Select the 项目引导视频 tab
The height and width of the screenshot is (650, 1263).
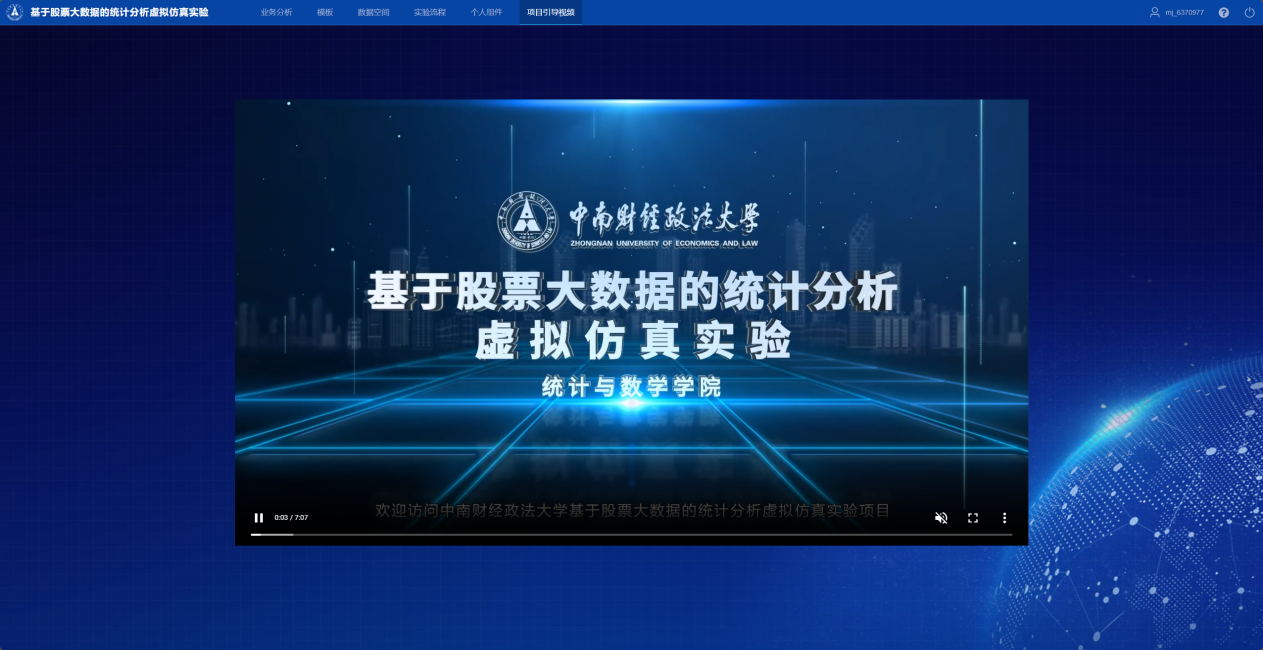[x=551, y=12]
